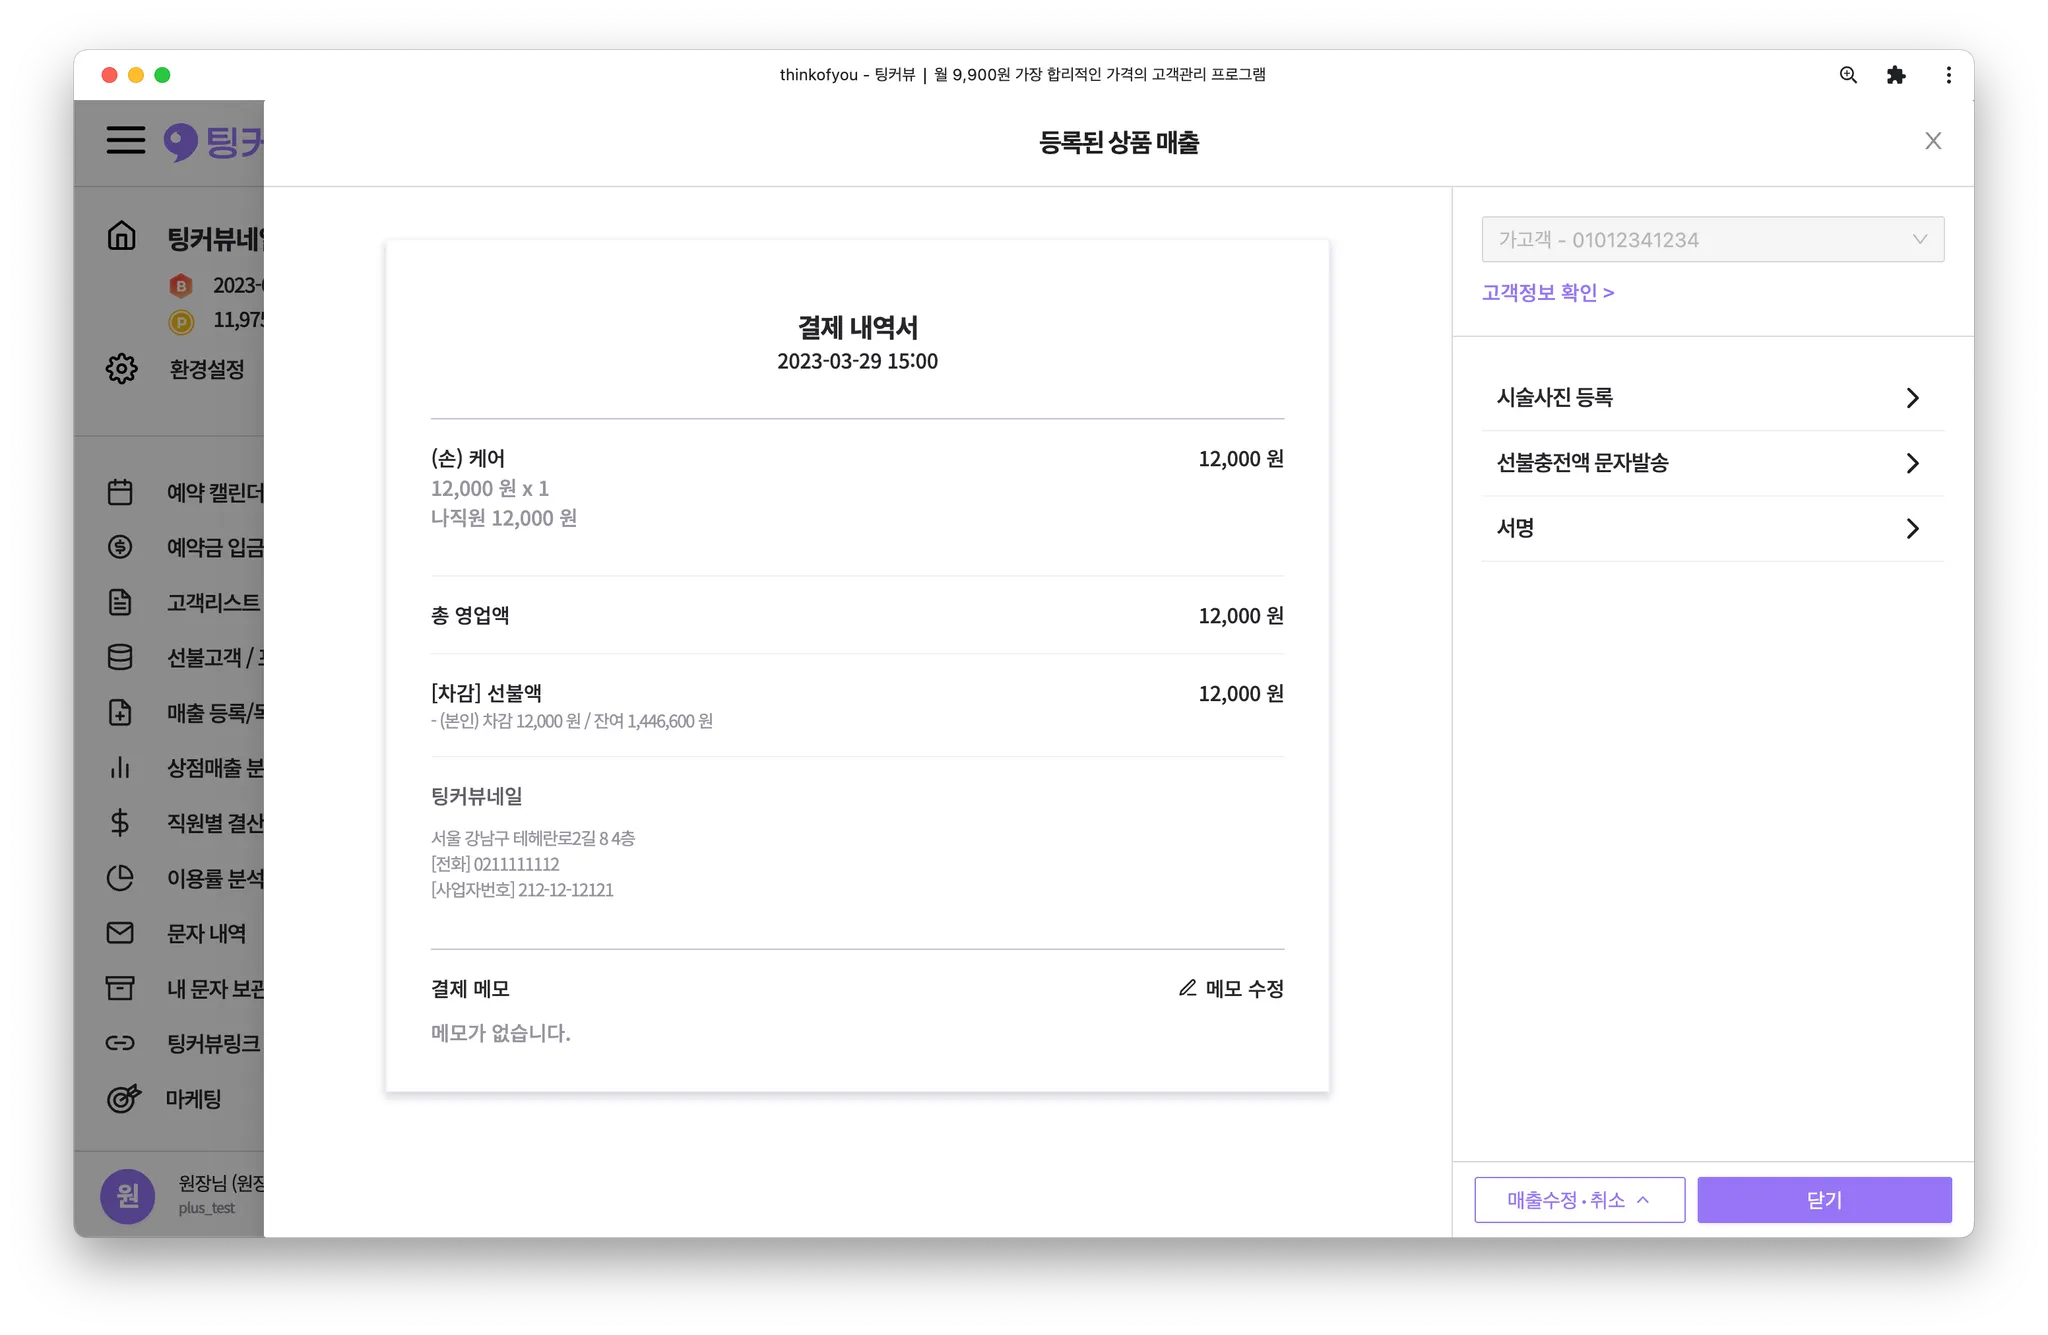Viewport: 2048px width, 1335px height.
Task: Click the 예약금 입금 coin icon
Action: [120, 547]
